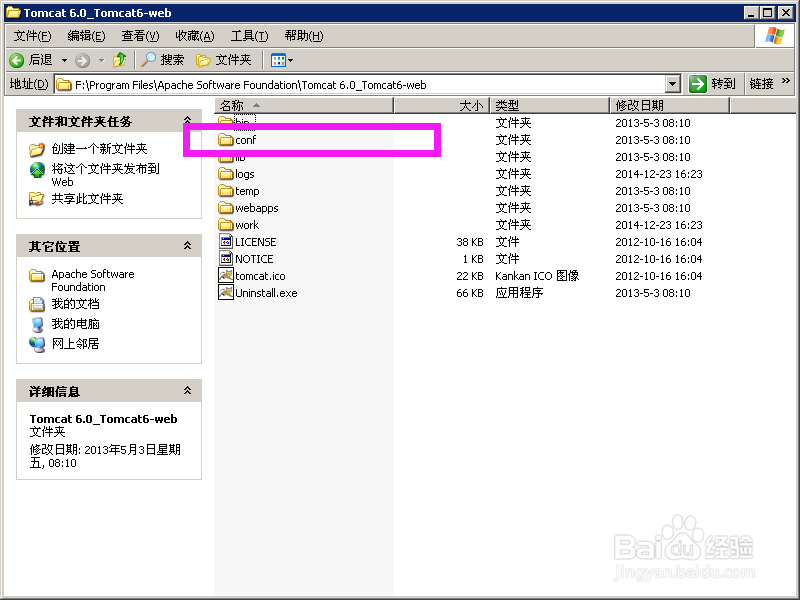Collapse the 文件和文件夹任务 panel

[187, 120]
